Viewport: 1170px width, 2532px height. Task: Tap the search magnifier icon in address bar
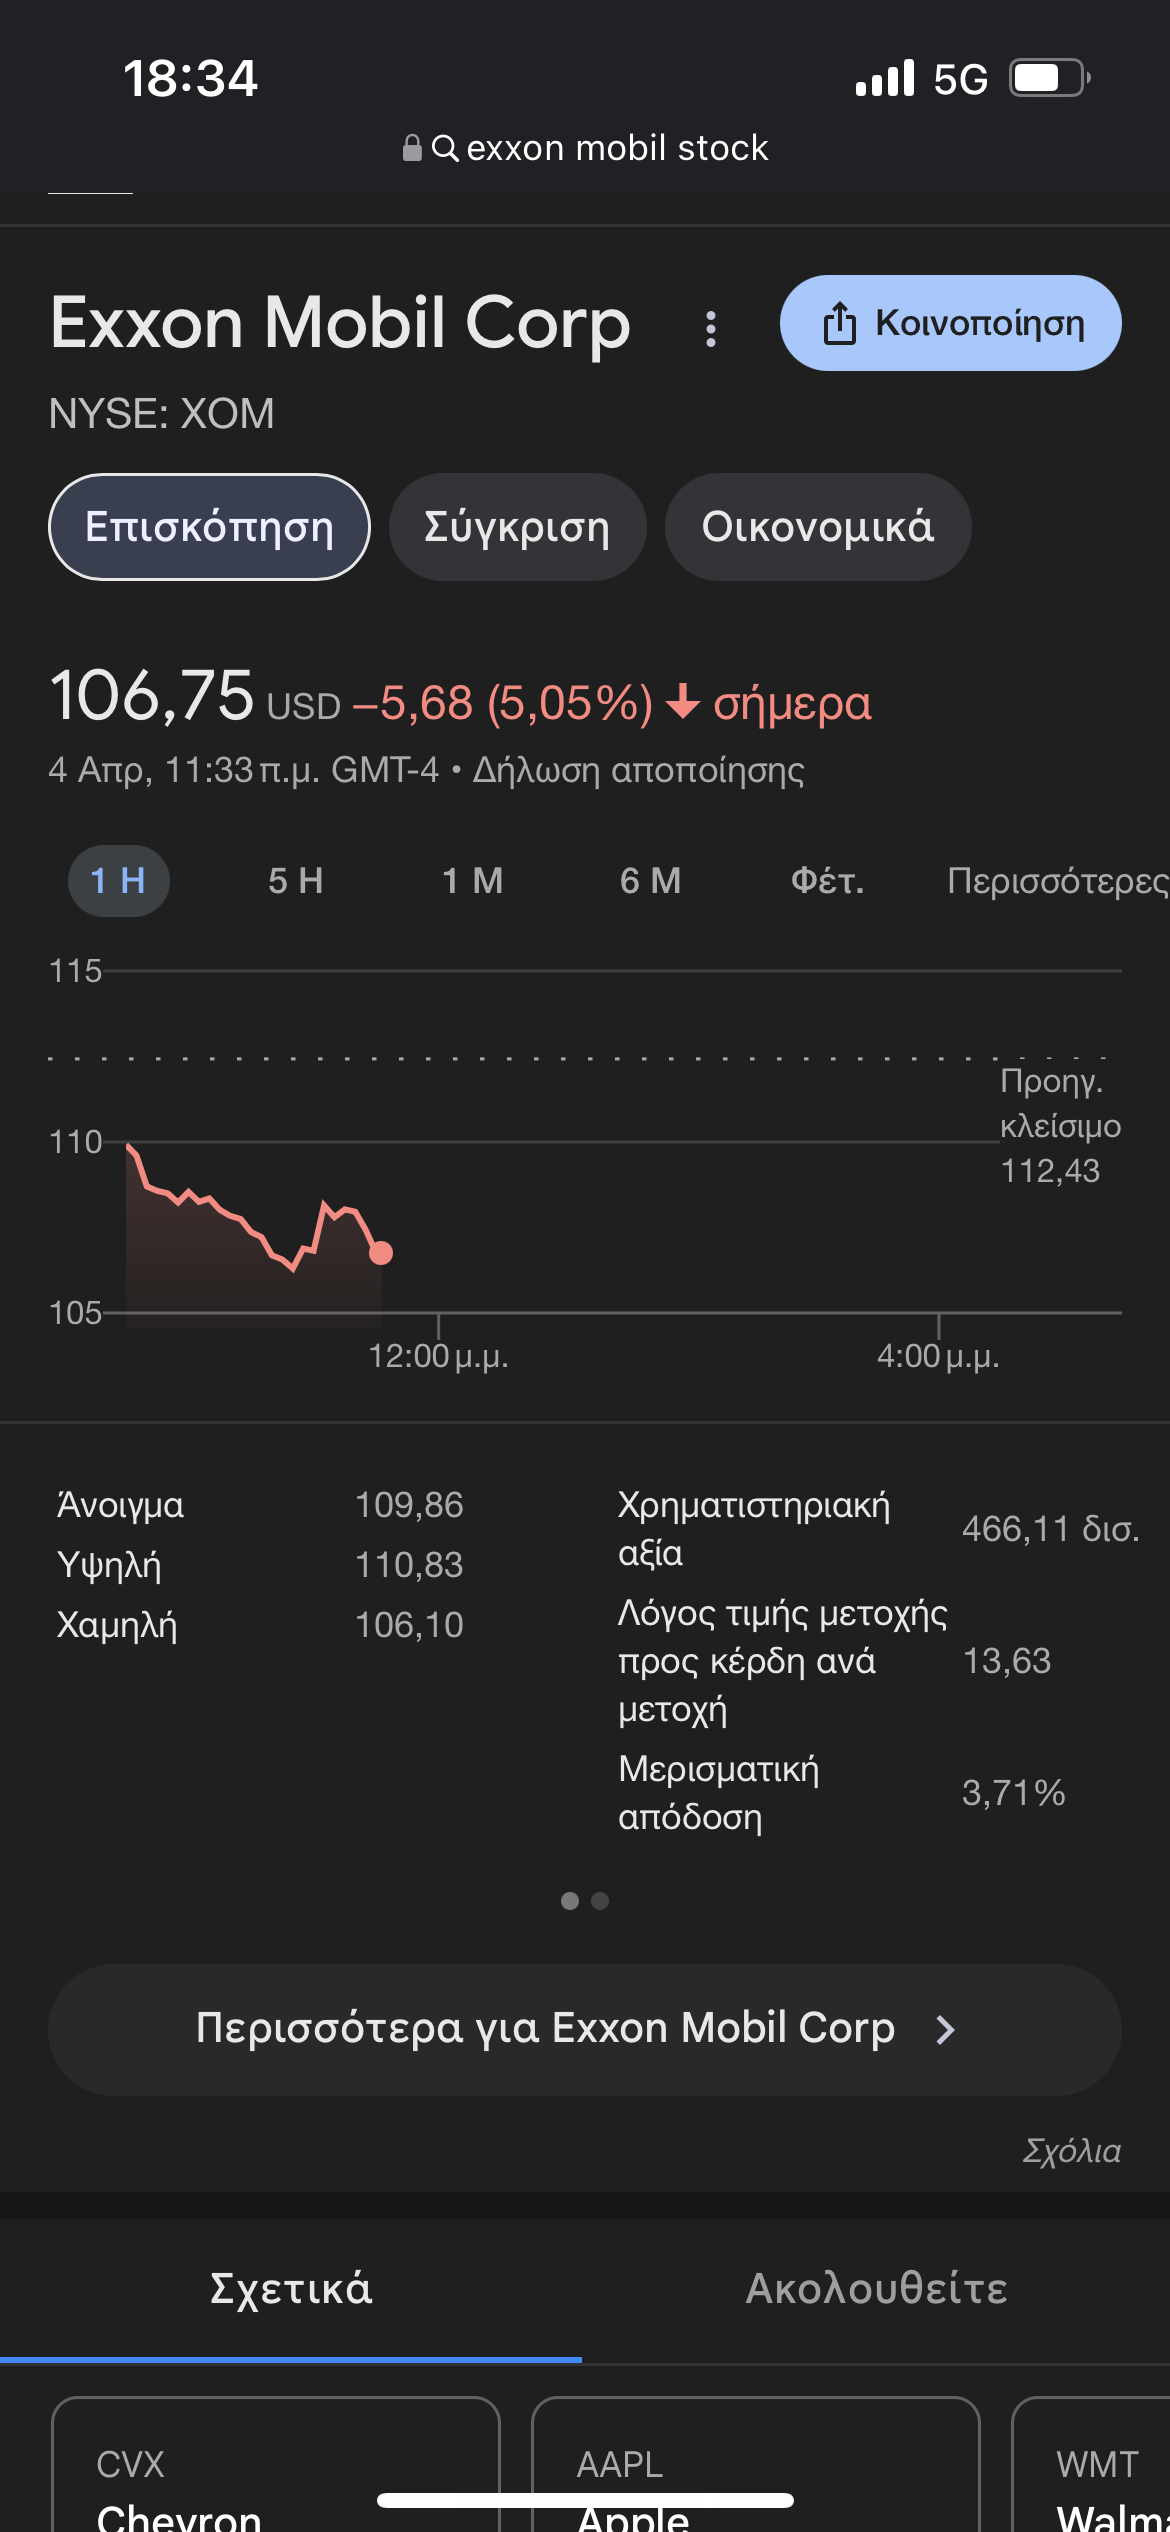pos(445,148)
